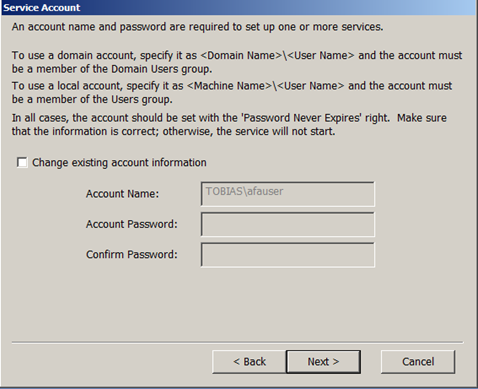Click the 'An account name and password' sentence

(x=197, y=27)
